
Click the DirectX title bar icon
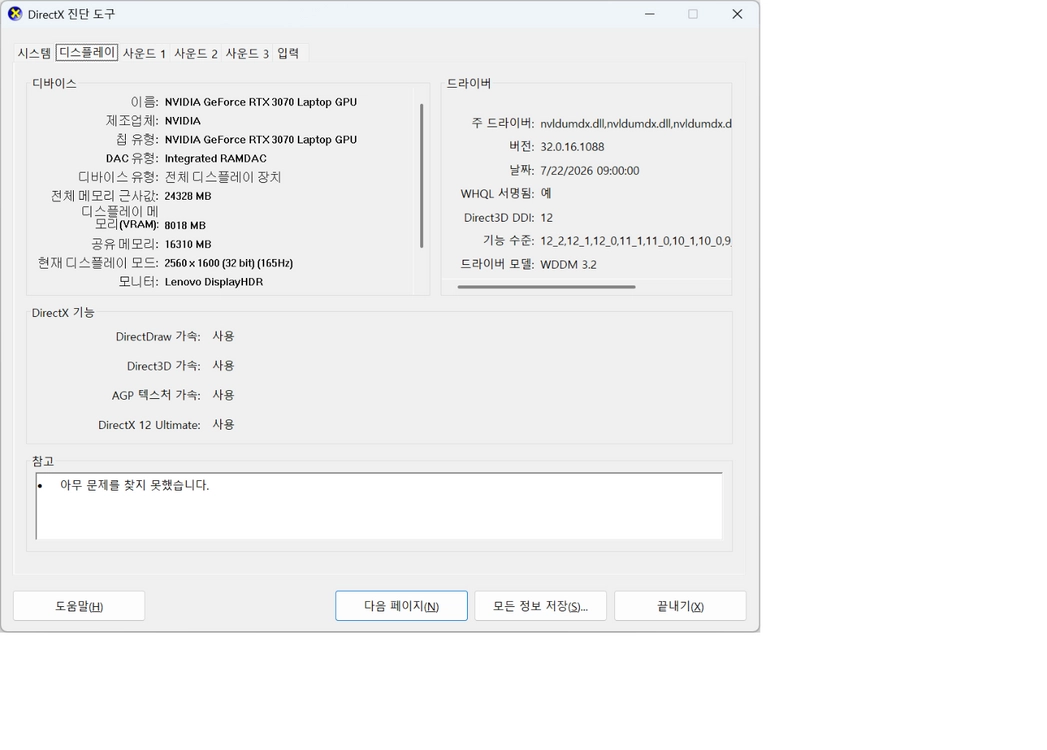click(15, 14)
